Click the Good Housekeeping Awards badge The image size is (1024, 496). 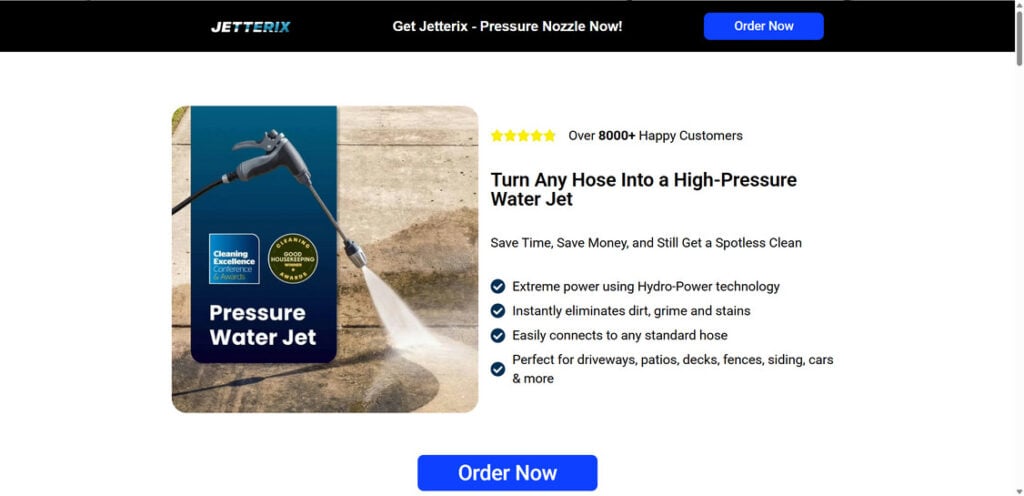[293, 258]
